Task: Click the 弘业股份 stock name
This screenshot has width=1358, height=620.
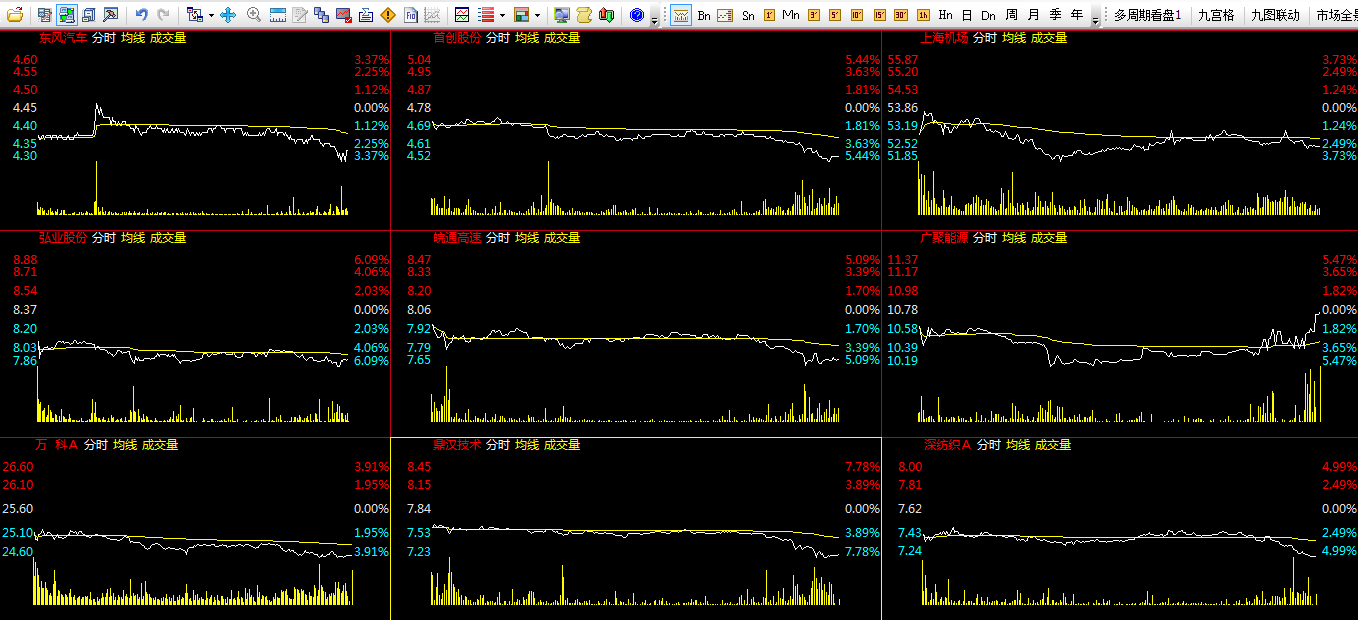Action: [63, 238]
